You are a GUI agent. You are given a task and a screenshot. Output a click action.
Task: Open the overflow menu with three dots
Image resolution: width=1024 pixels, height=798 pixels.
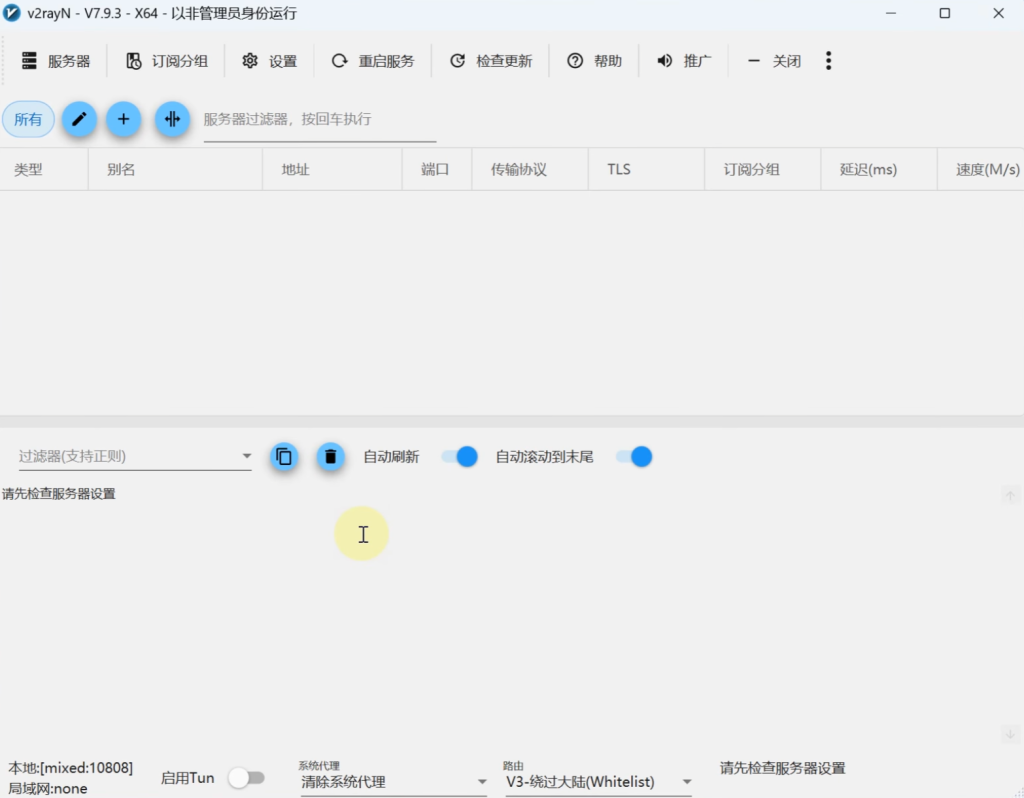pyautogui.click(x=829, y=60)
